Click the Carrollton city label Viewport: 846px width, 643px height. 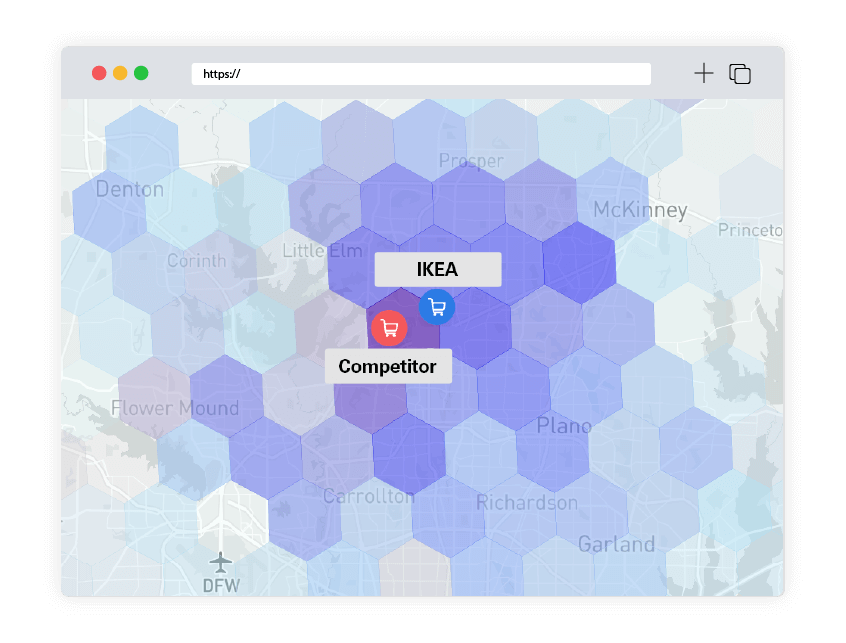(x=369, y=496)
